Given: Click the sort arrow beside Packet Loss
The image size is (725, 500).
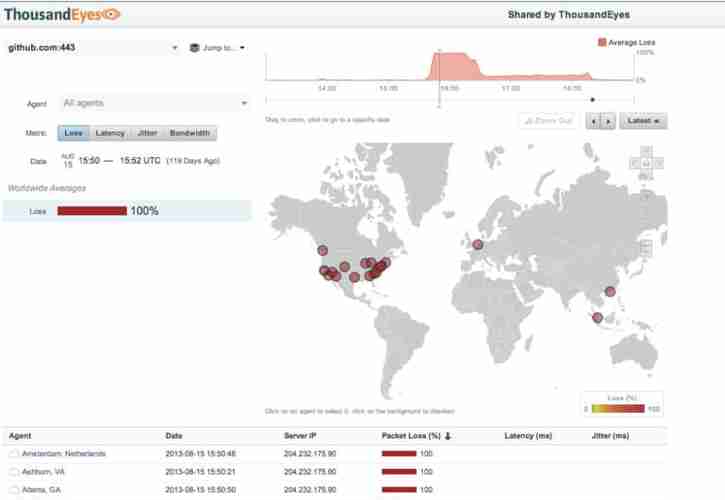Looking at the screenshot, I should [x=448, y=436].
